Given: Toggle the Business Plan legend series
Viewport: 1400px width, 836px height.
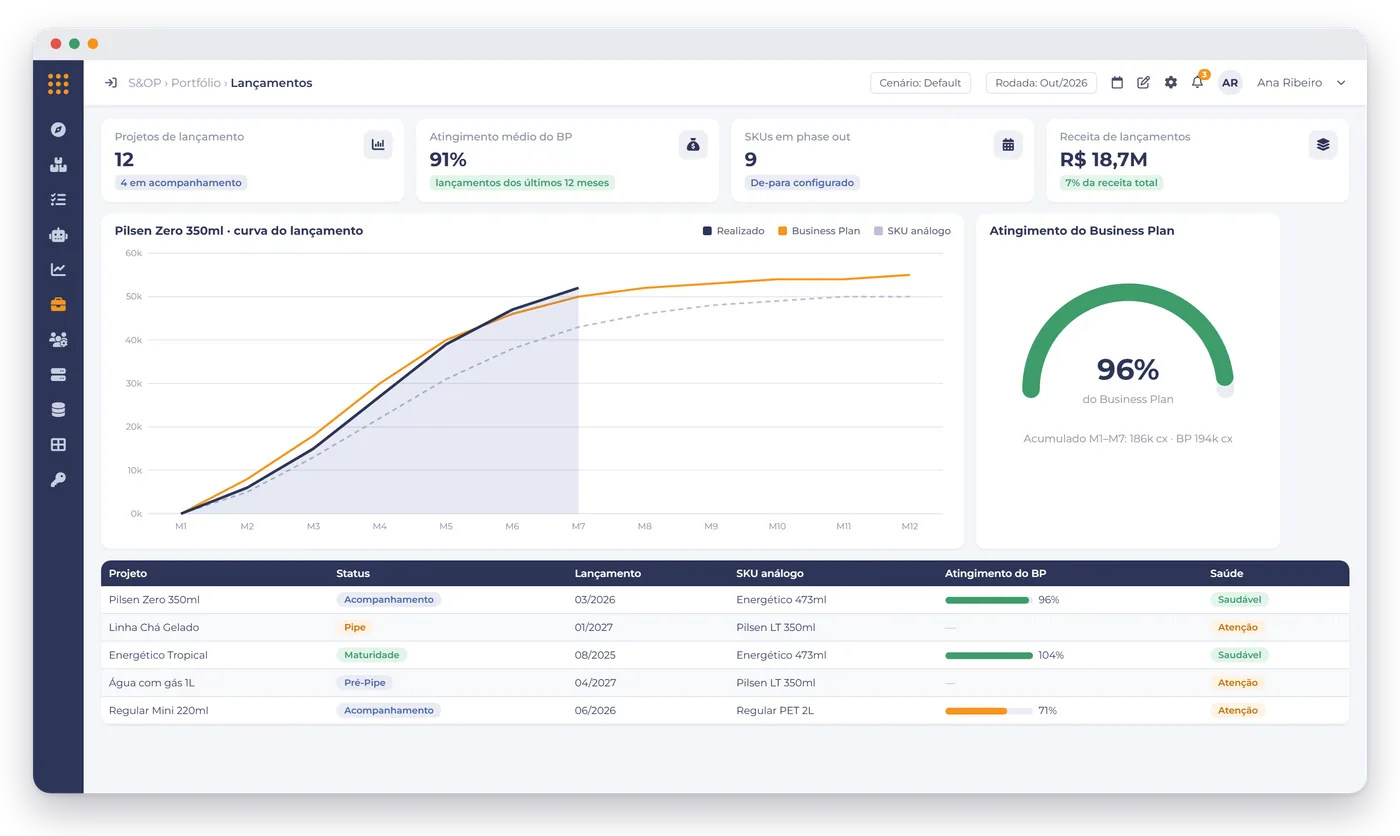Looking at the screenshot, I should (x=819, y=231).
